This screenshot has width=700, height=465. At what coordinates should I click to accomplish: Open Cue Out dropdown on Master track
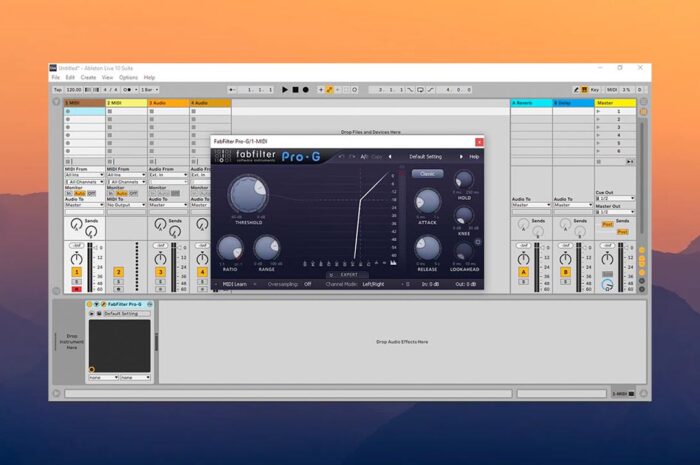pos(615,198)
